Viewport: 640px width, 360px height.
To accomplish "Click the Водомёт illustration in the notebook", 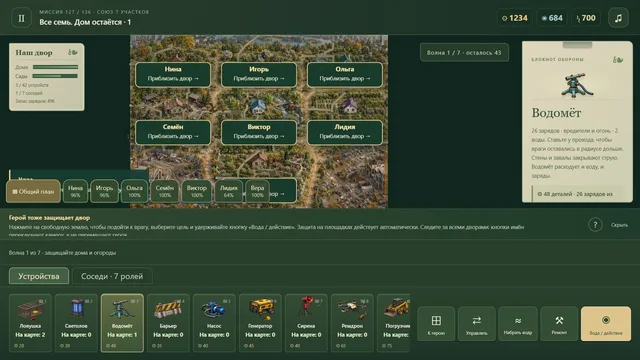I will (x=577, y=86).
